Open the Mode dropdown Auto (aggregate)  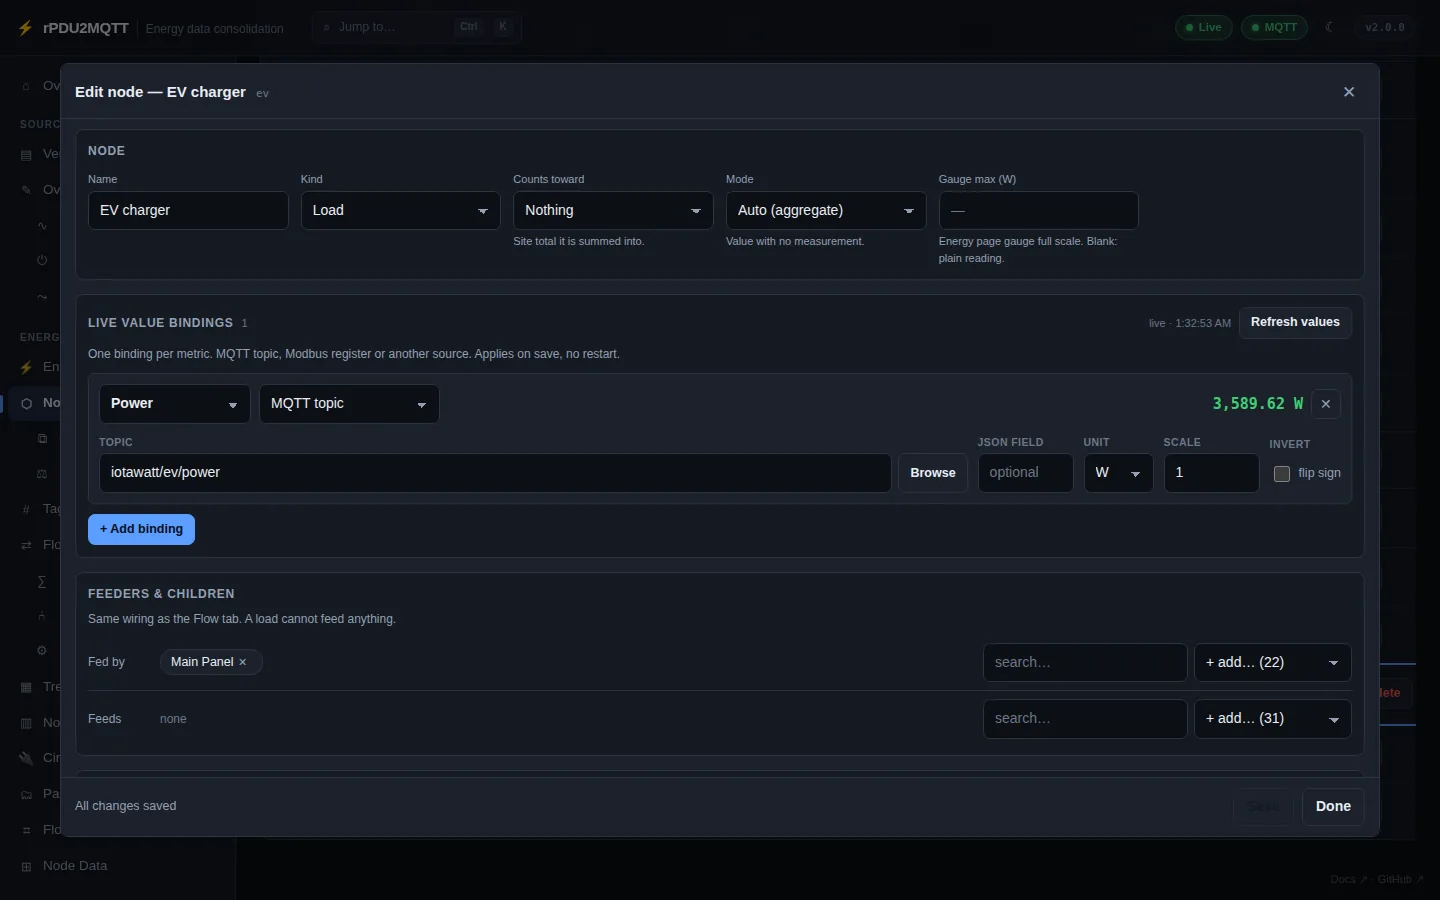coord(826,211)
